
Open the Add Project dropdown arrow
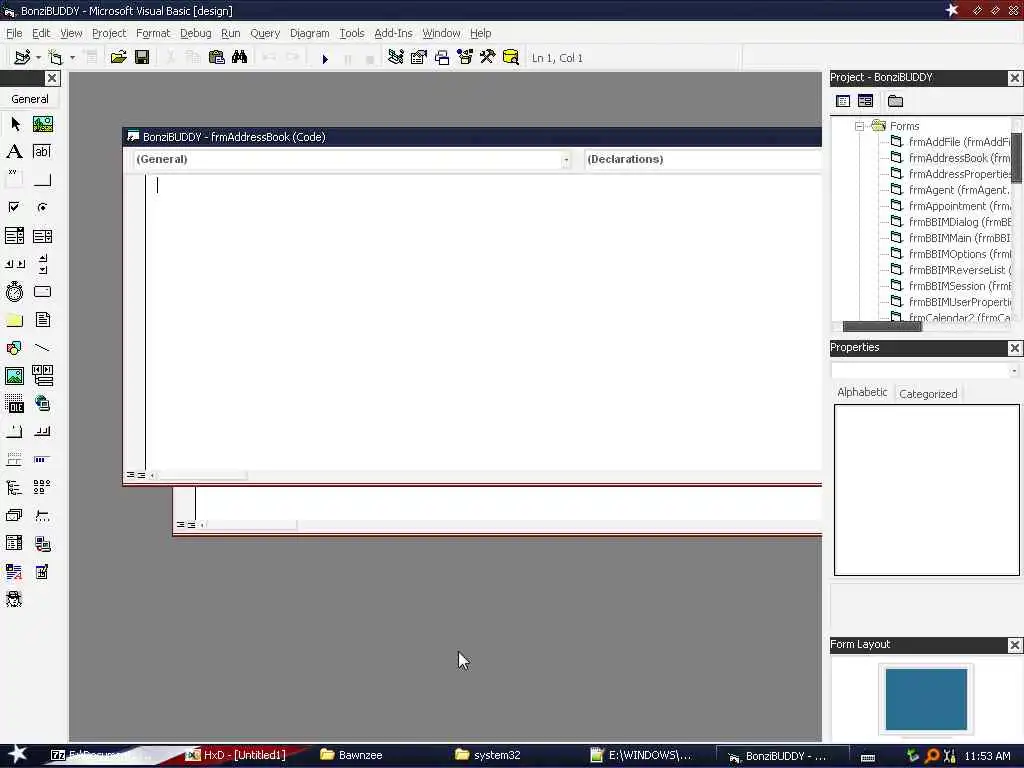point(38,58)
